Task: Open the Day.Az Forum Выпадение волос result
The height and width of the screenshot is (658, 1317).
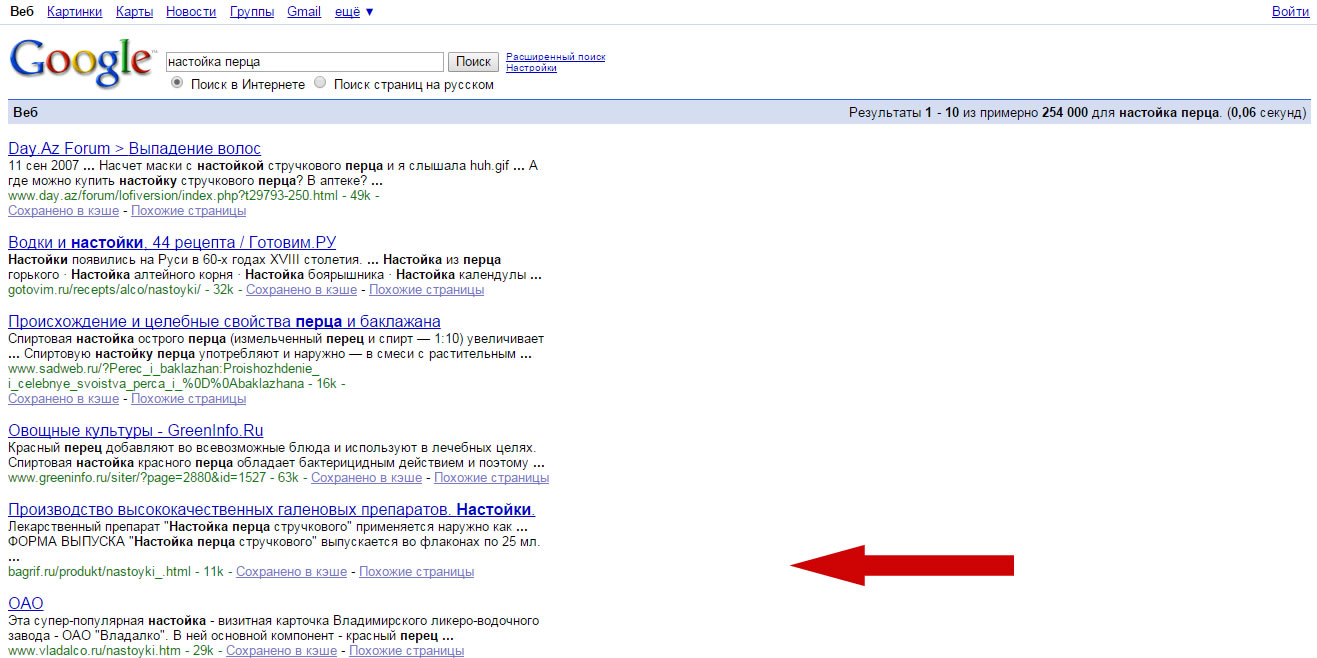Action: tap(134, 149)
